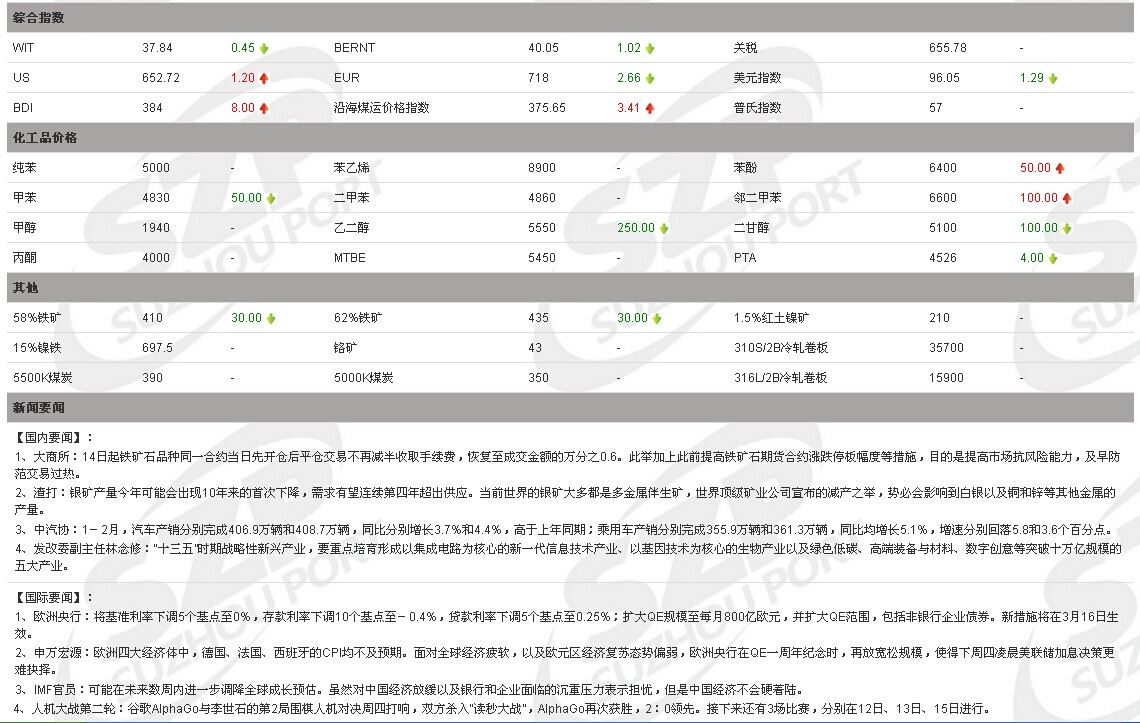Click the US value 652.72

click(x=161, y=78)
